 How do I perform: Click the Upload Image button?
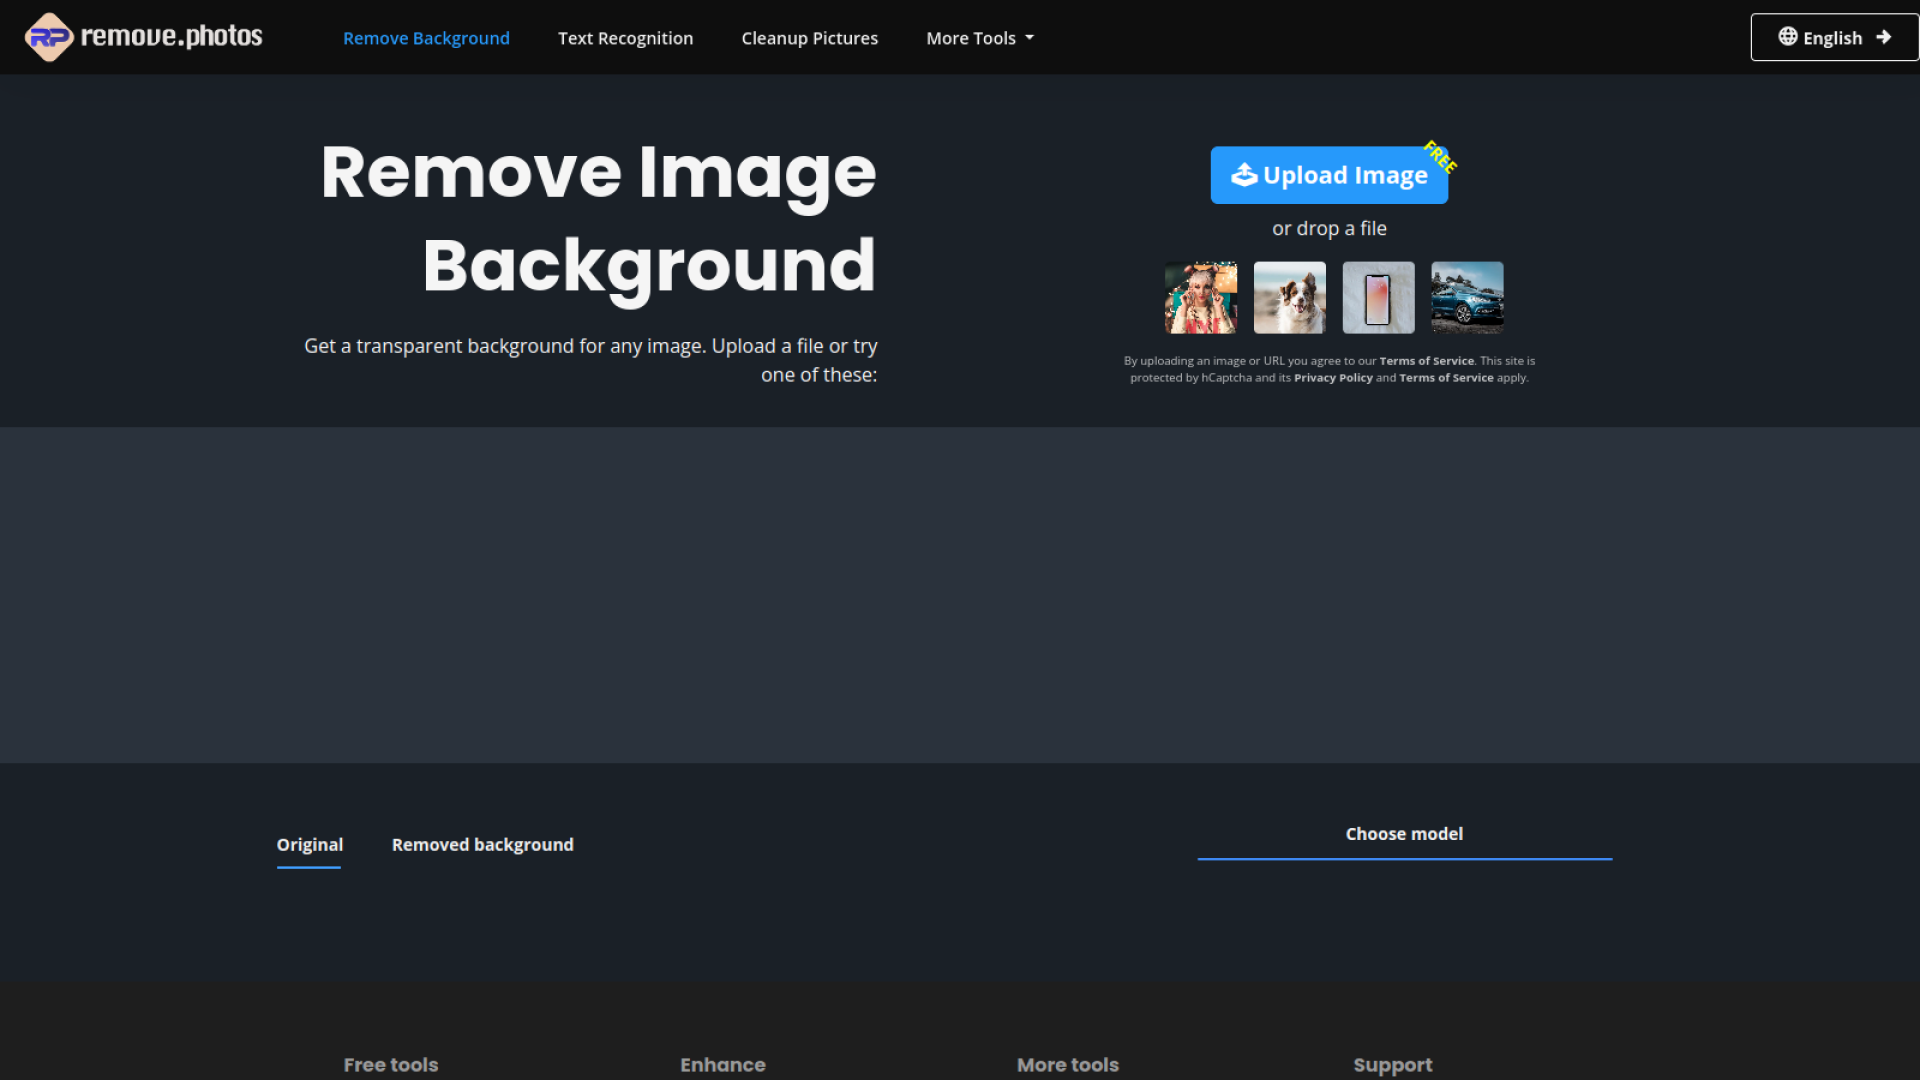pyautogui.click(x=1329, y=175)
